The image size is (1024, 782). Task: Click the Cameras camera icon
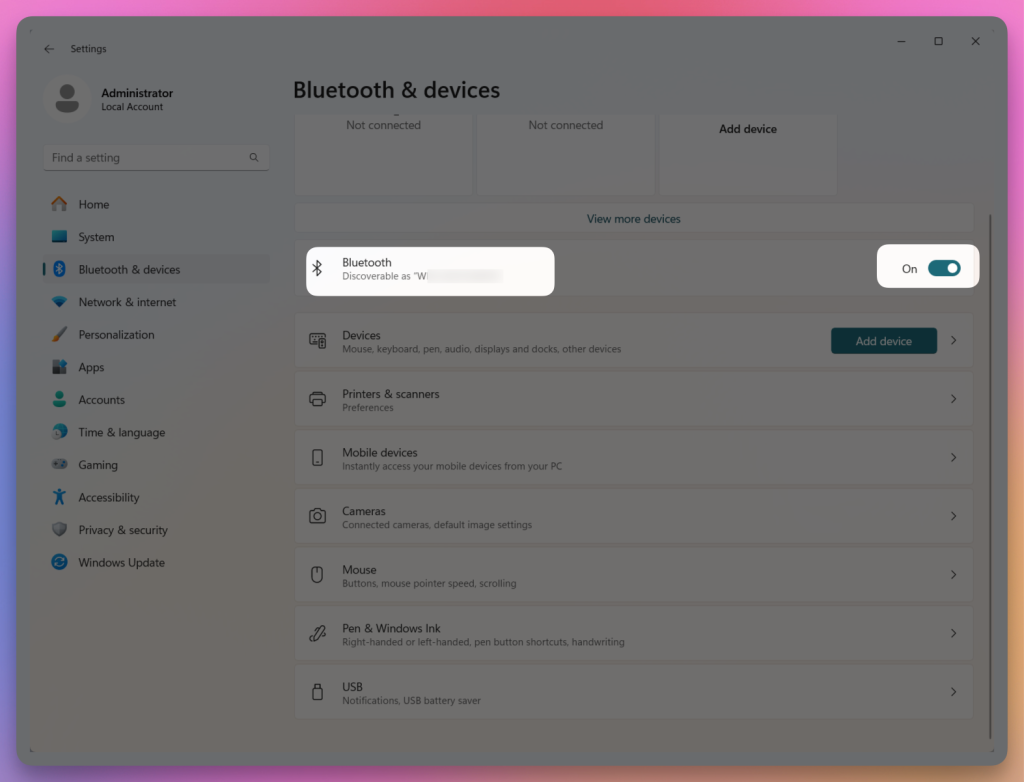317,516
